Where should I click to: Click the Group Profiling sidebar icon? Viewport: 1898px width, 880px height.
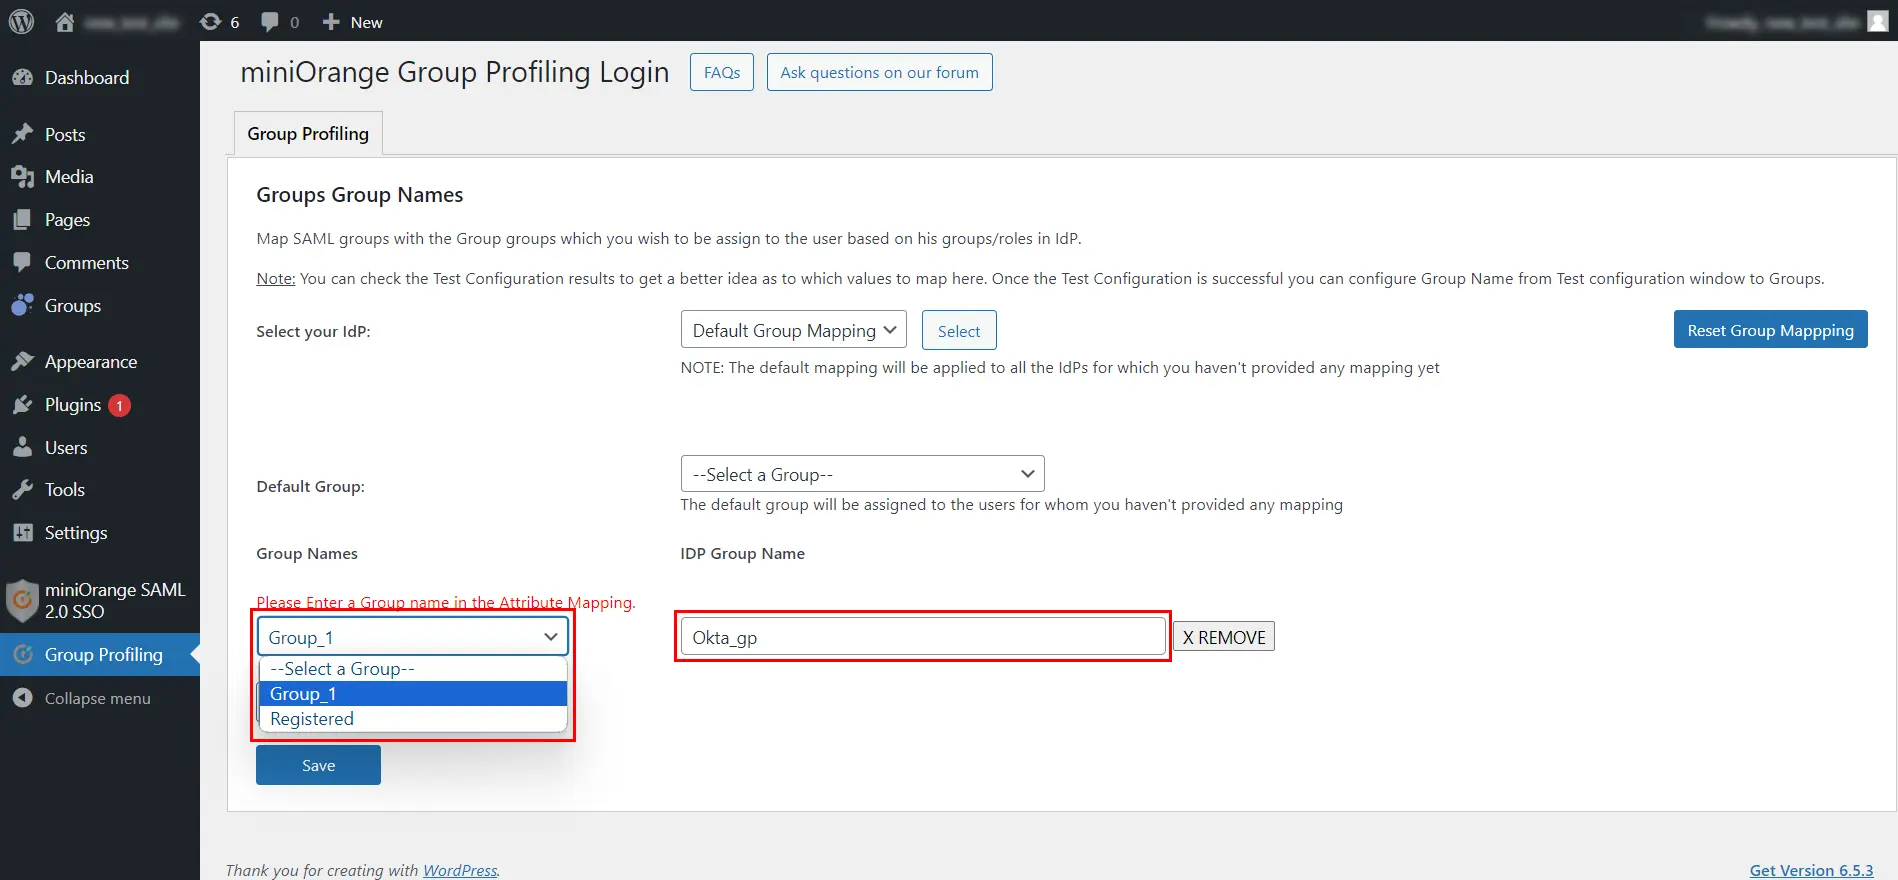[22, 654]
